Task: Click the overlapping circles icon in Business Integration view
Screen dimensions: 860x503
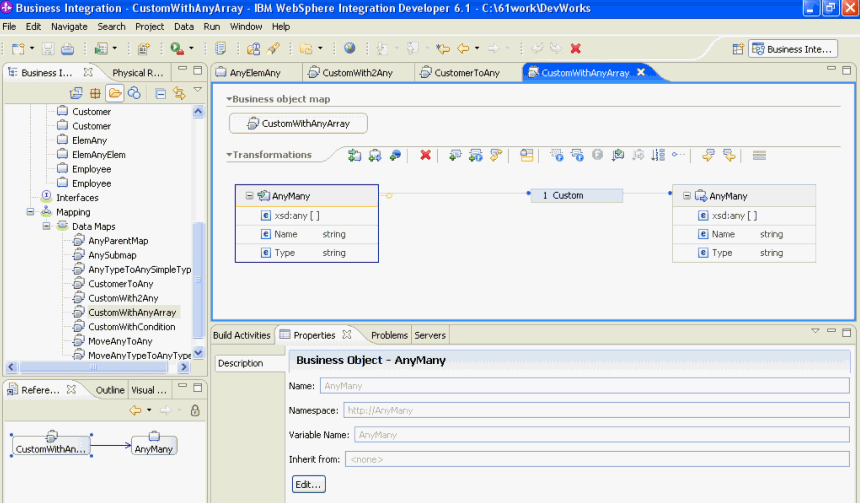Action: 134,93
